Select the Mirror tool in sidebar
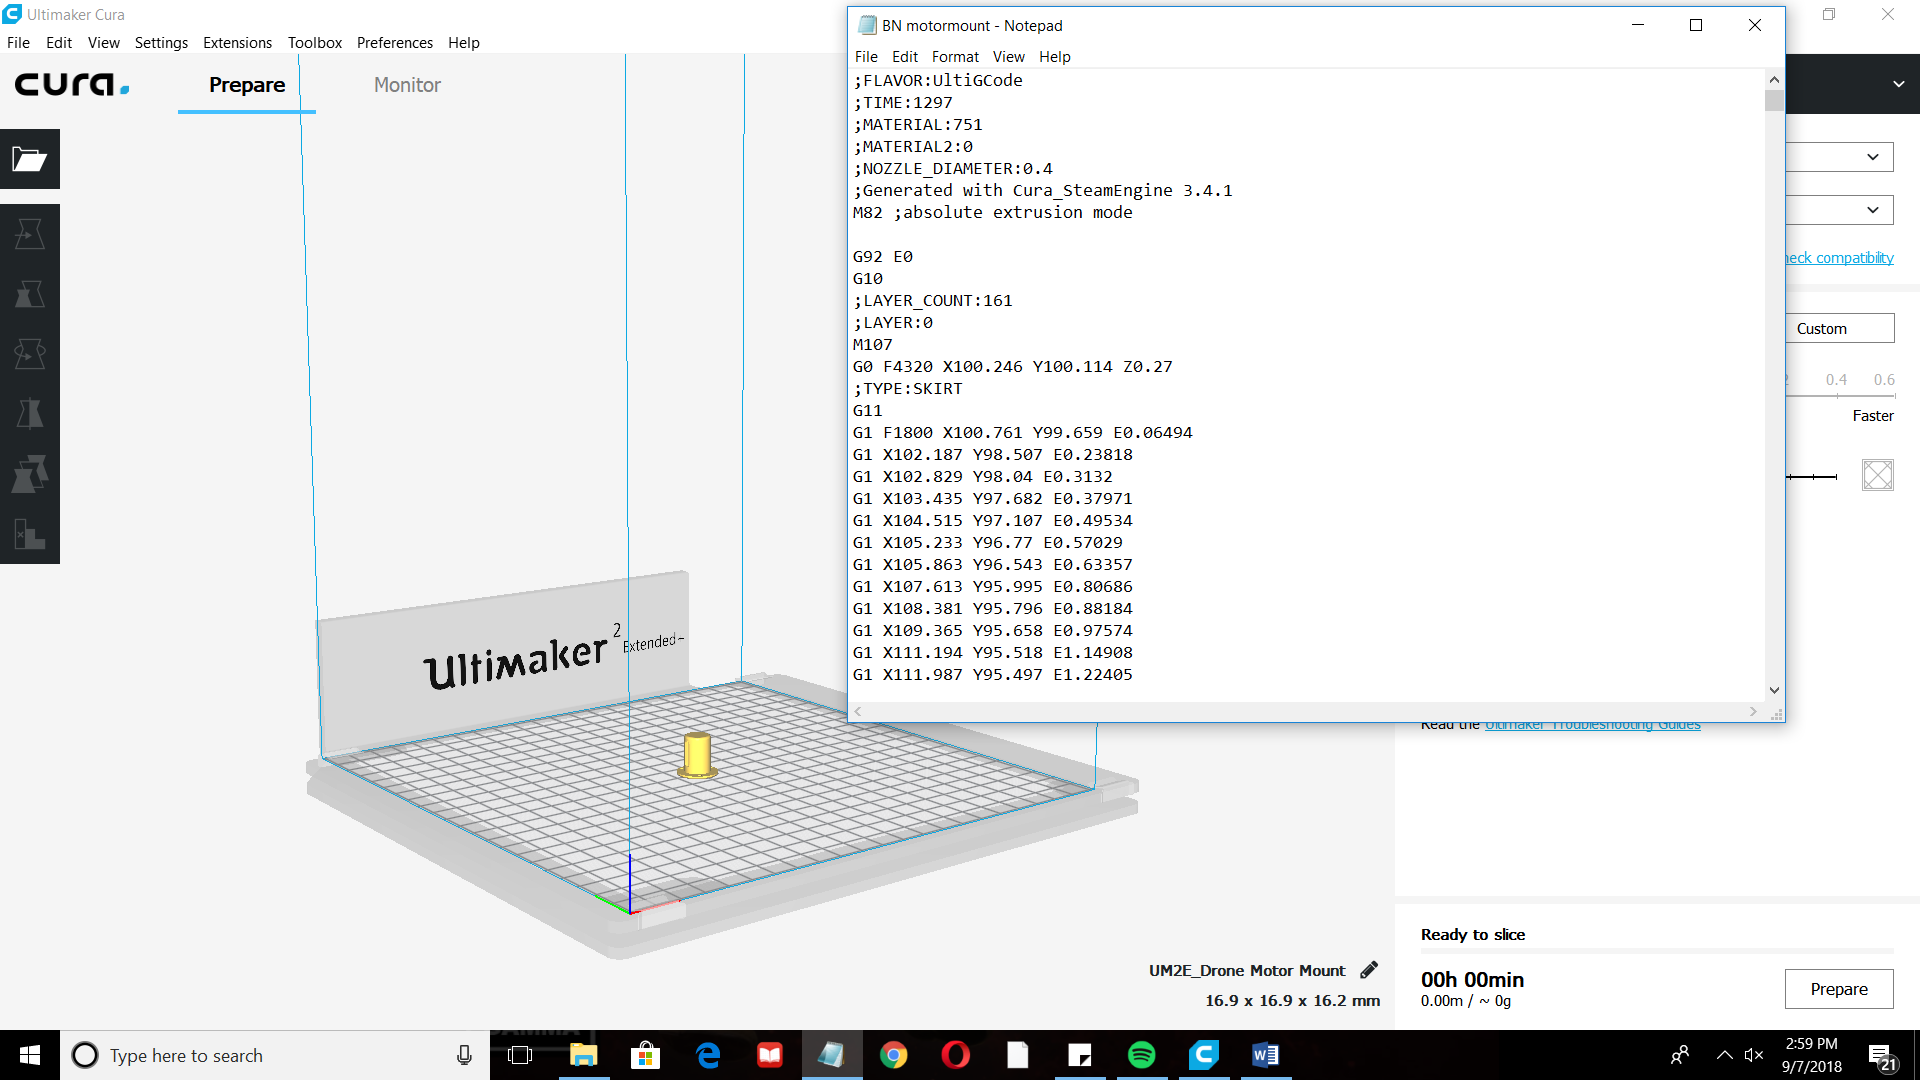The height and width of the screenshot is (1080, 1920). pyautogui.click(x=30, y=414)
